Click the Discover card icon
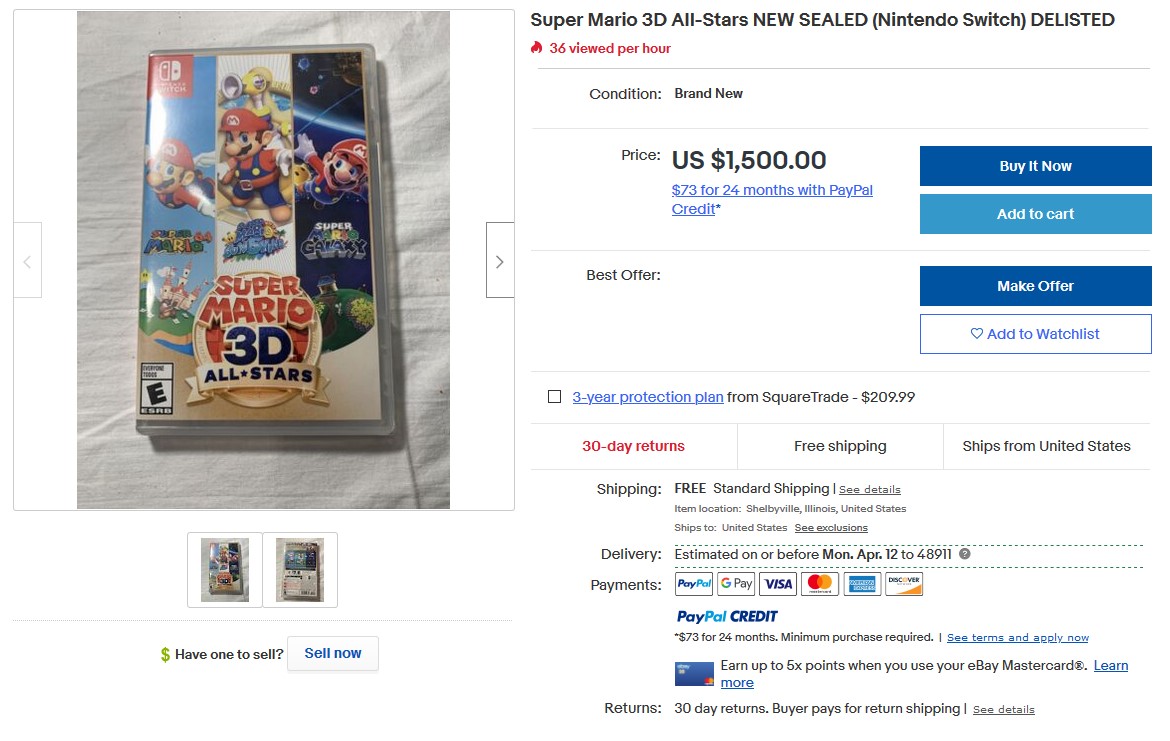1170x741 pixels. click(x=903, y=583)
